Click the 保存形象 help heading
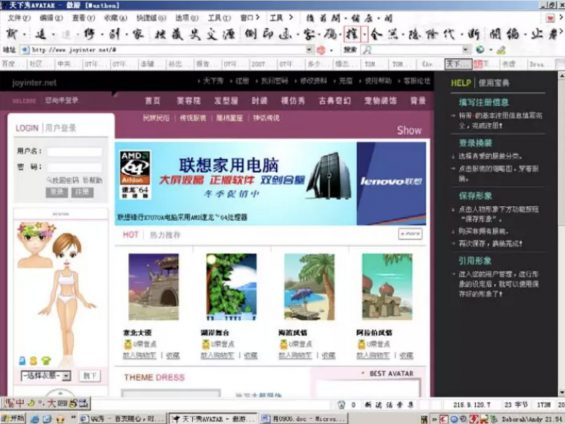The height and width of the screenshot is (424, 565). click(x=475, y=196)
